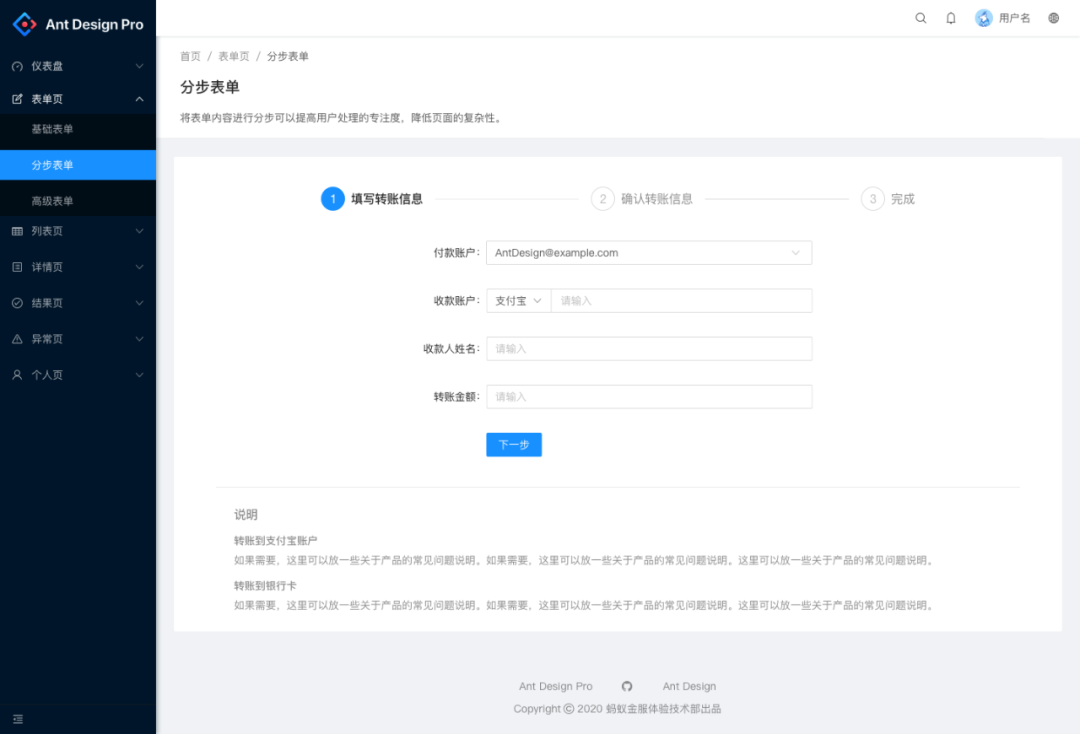Click the notification bell icon

(950, 18)
